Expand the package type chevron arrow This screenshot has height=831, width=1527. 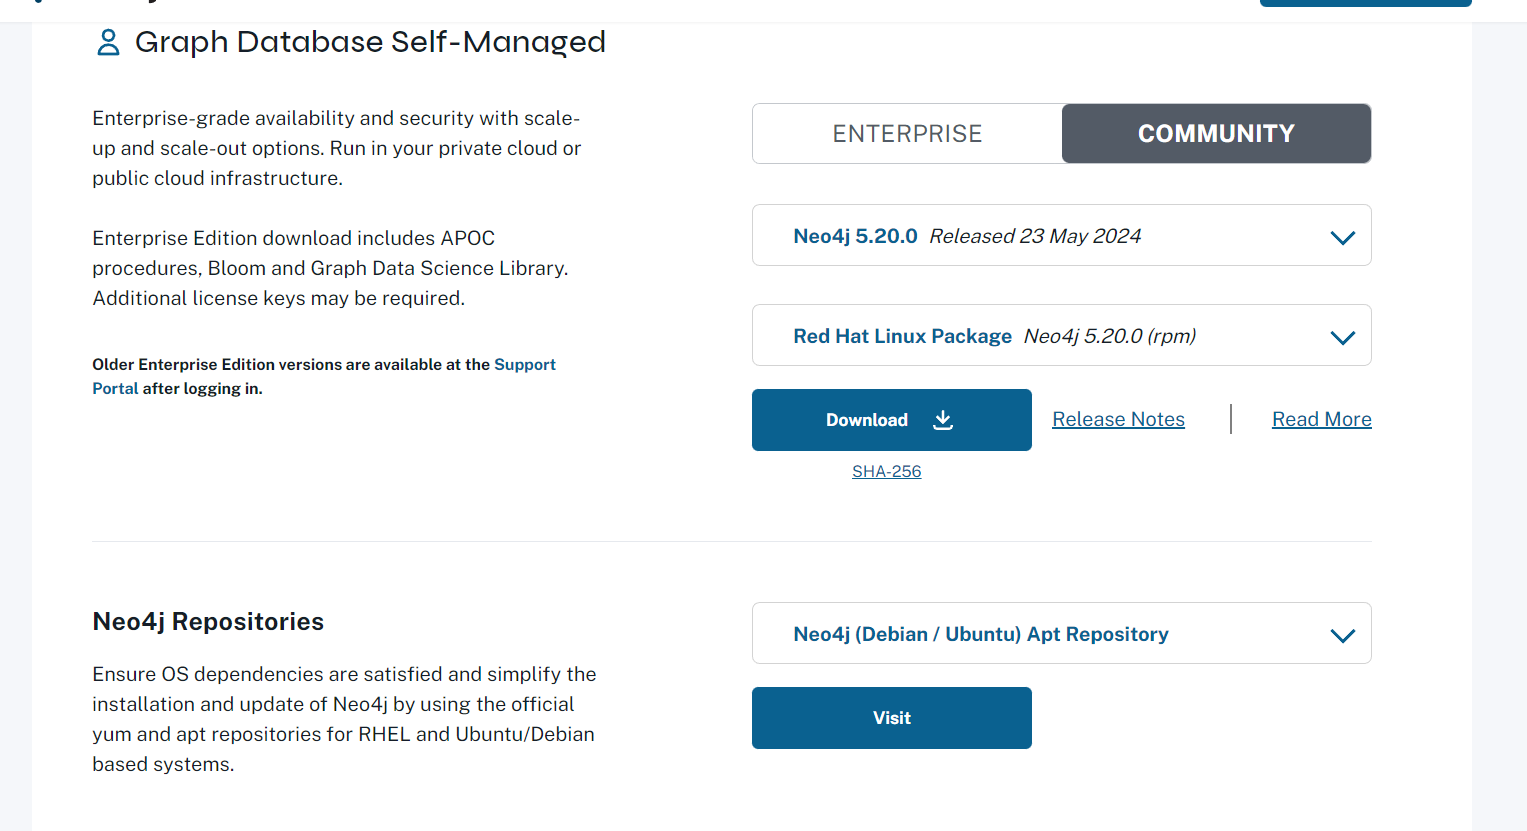(x=1343, y=337)
